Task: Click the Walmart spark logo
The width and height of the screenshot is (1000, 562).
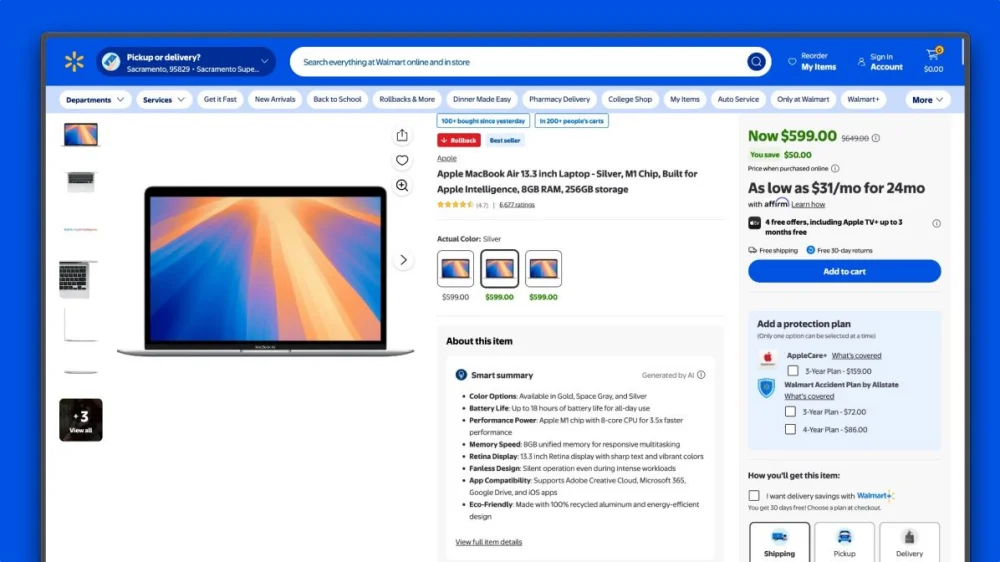Action: pos(74,62)
